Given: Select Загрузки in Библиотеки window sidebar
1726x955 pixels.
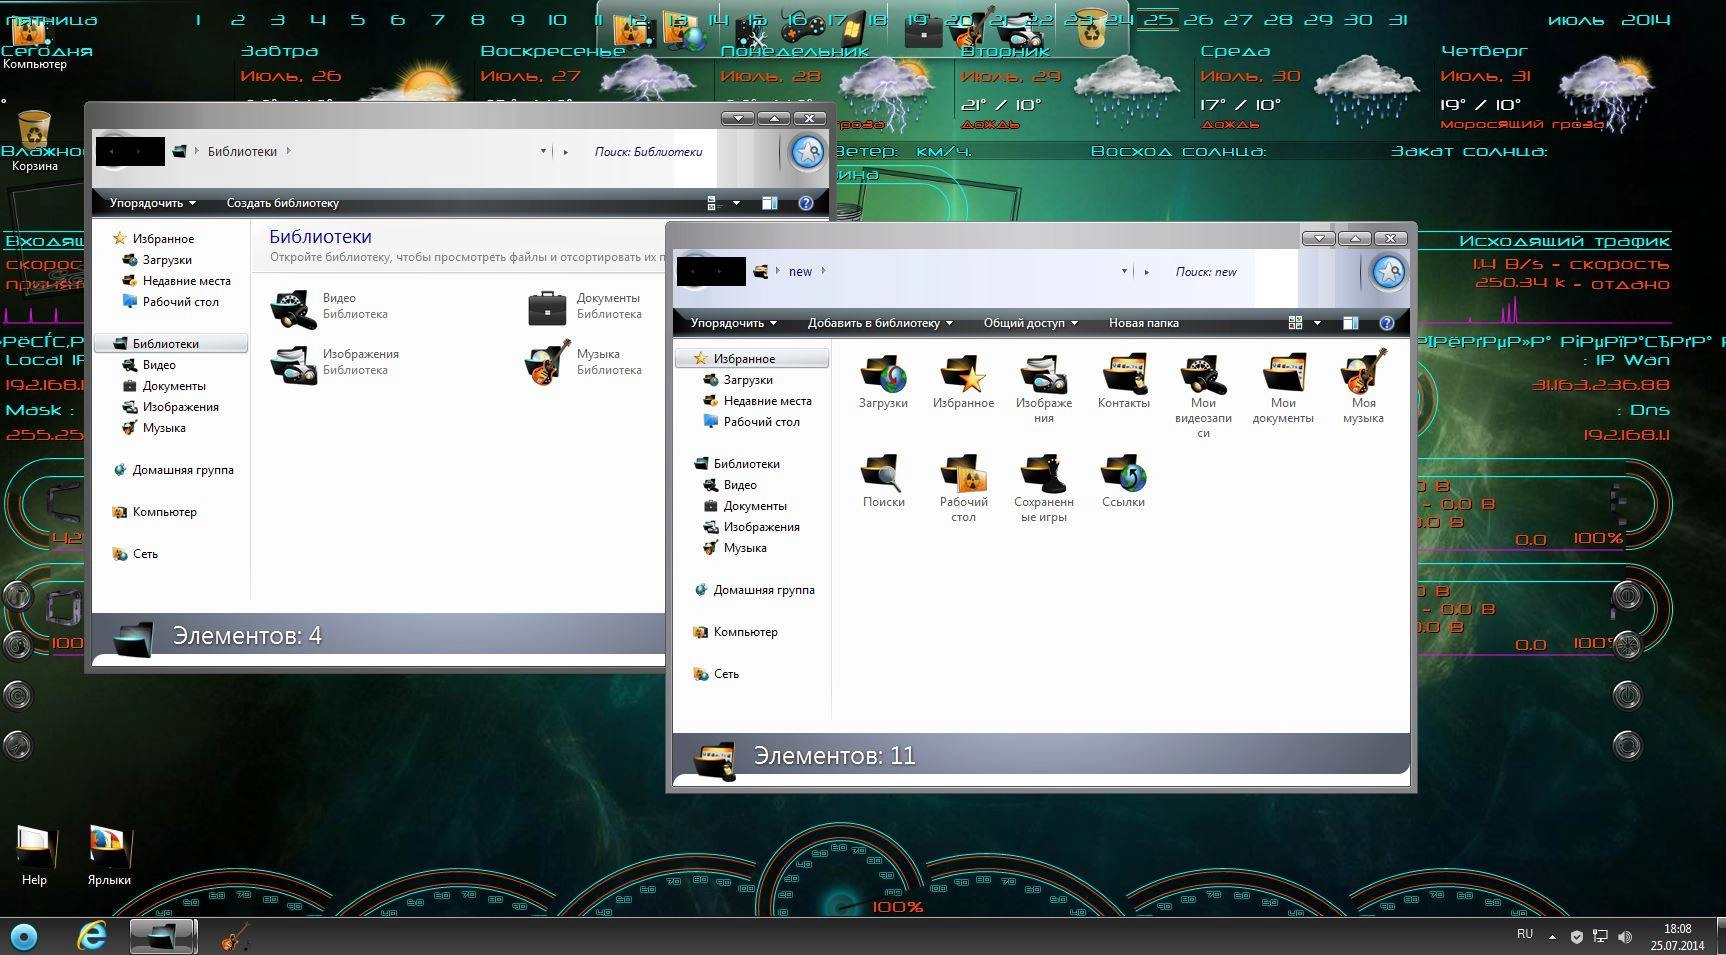Looking at the screenshot, I should pos(156,260).
